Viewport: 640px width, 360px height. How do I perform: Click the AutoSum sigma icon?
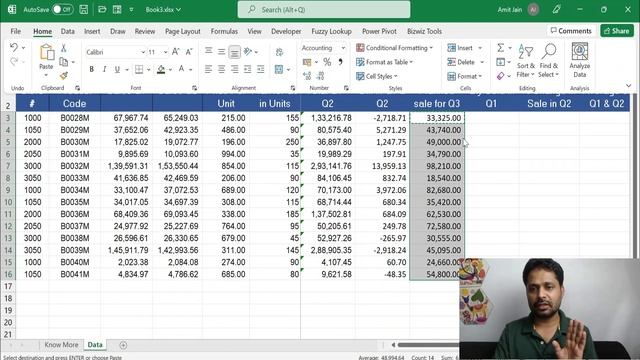[x=500, y=48]
